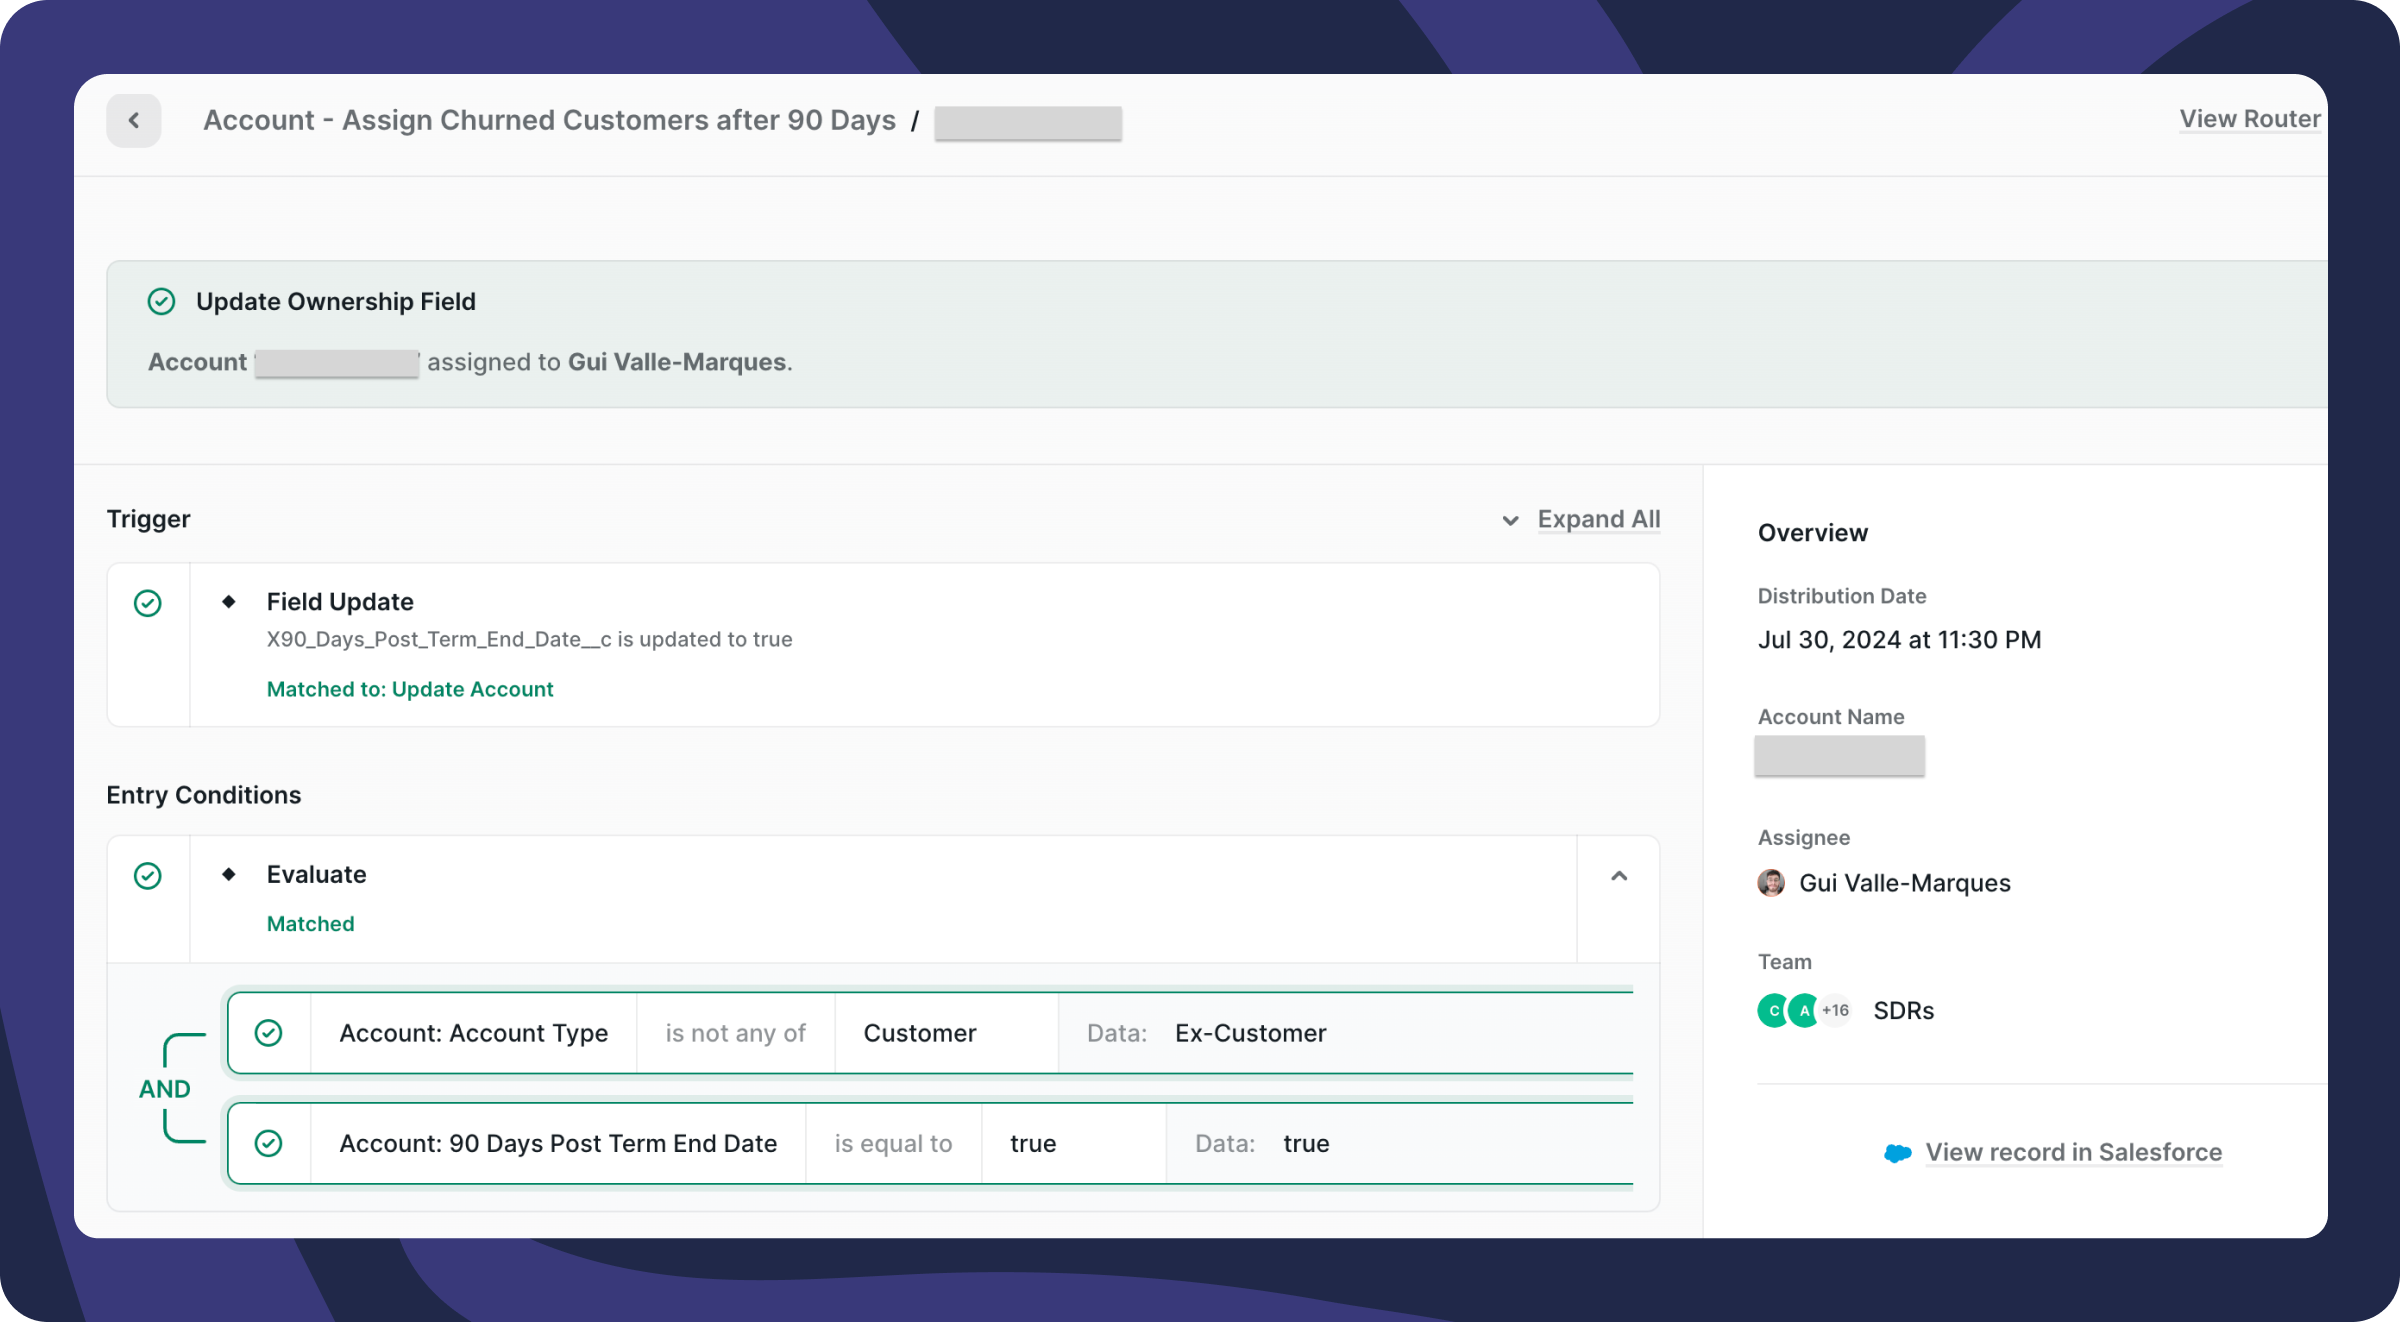Viewport: 2400px width, 1322px height.
Task: Click the chevron next to Expand All
Action: pyautogui.click(x=1510, y=521)
